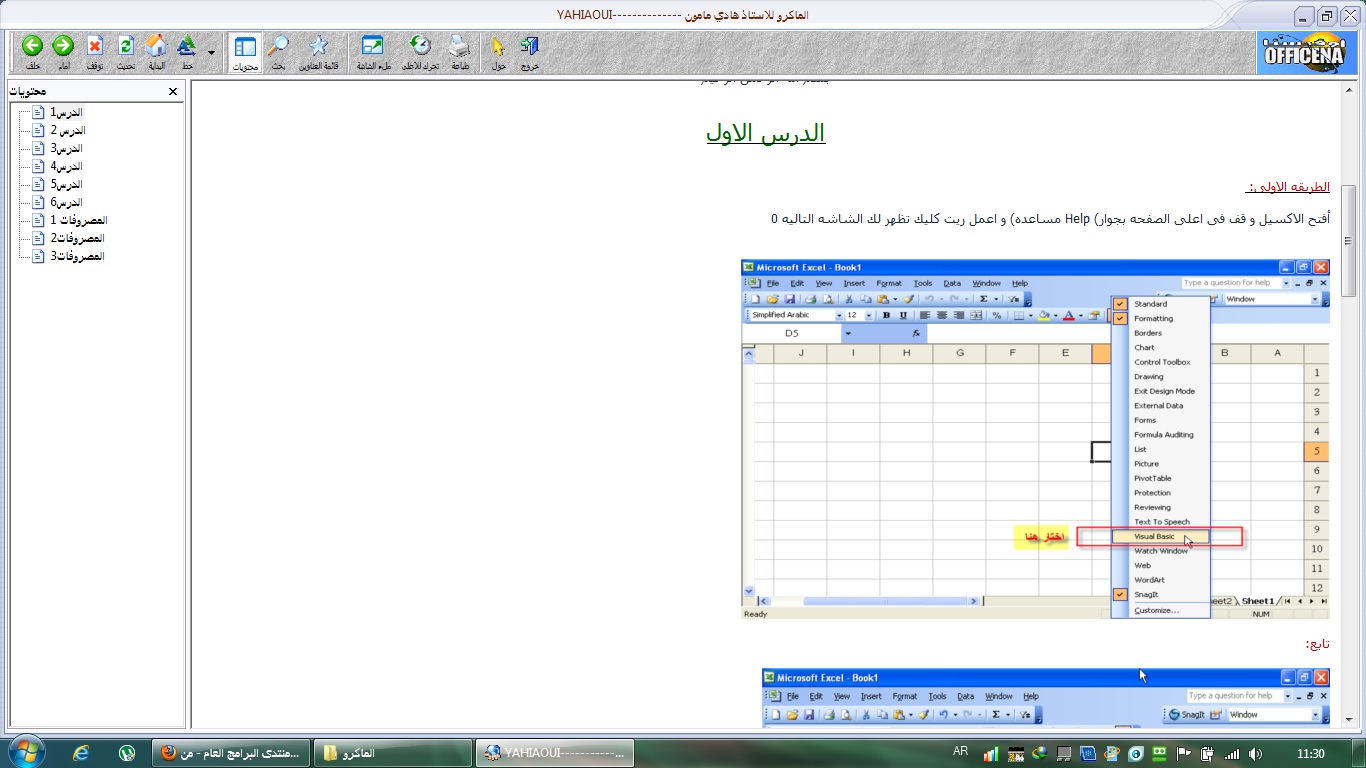Switch to full screen ملء الشاشة icon

[372, 52]
